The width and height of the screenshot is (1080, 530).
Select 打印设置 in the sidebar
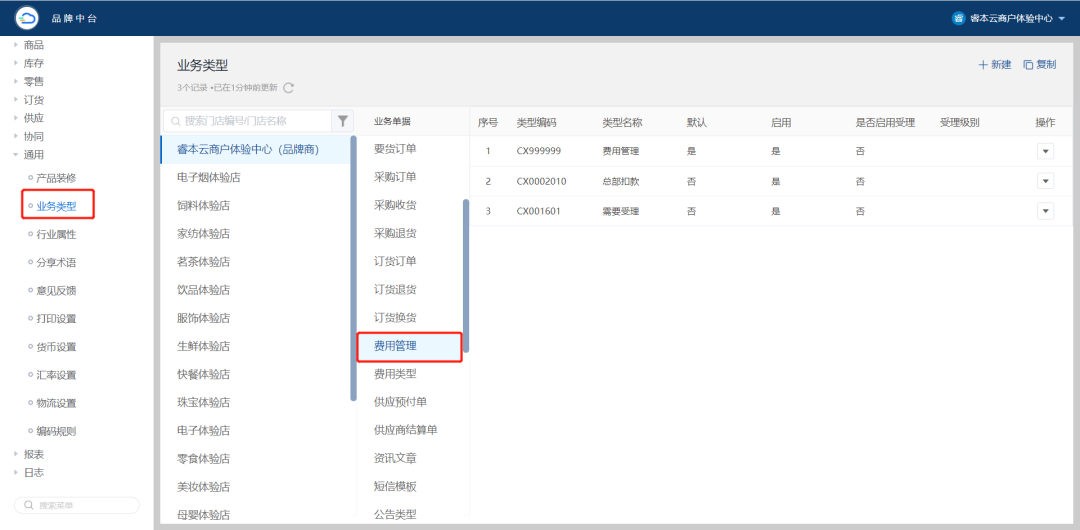coord(56,319)
